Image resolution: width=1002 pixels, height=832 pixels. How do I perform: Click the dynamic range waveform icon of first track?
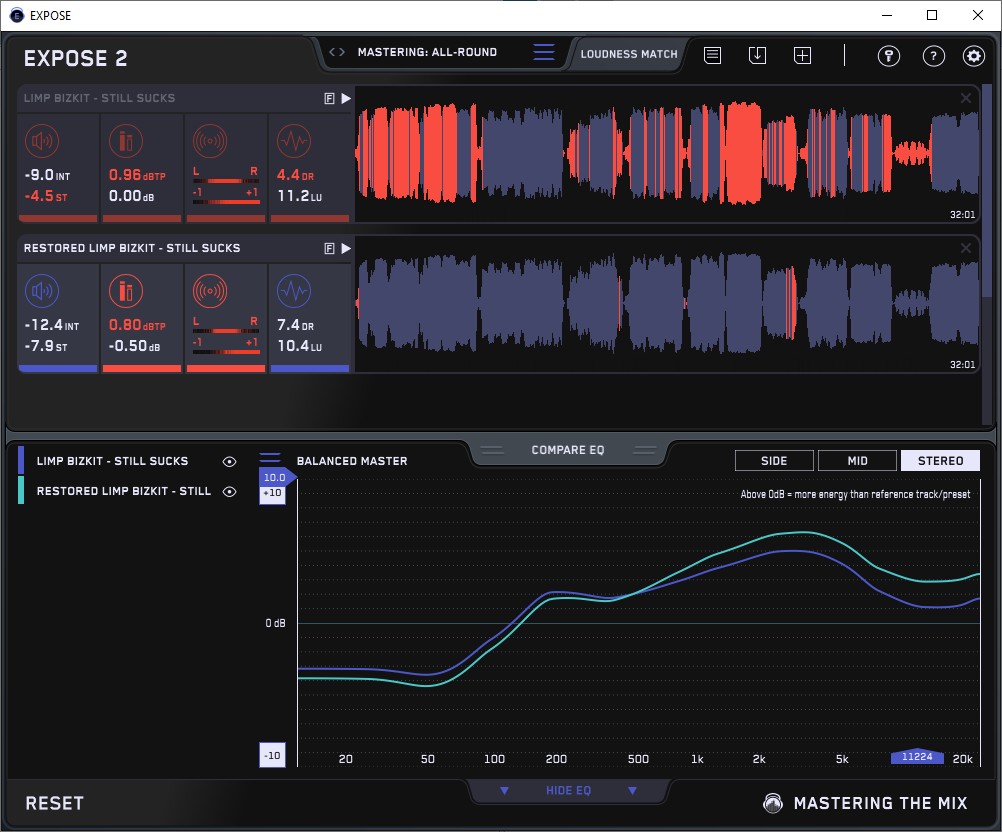coord(293,141)
